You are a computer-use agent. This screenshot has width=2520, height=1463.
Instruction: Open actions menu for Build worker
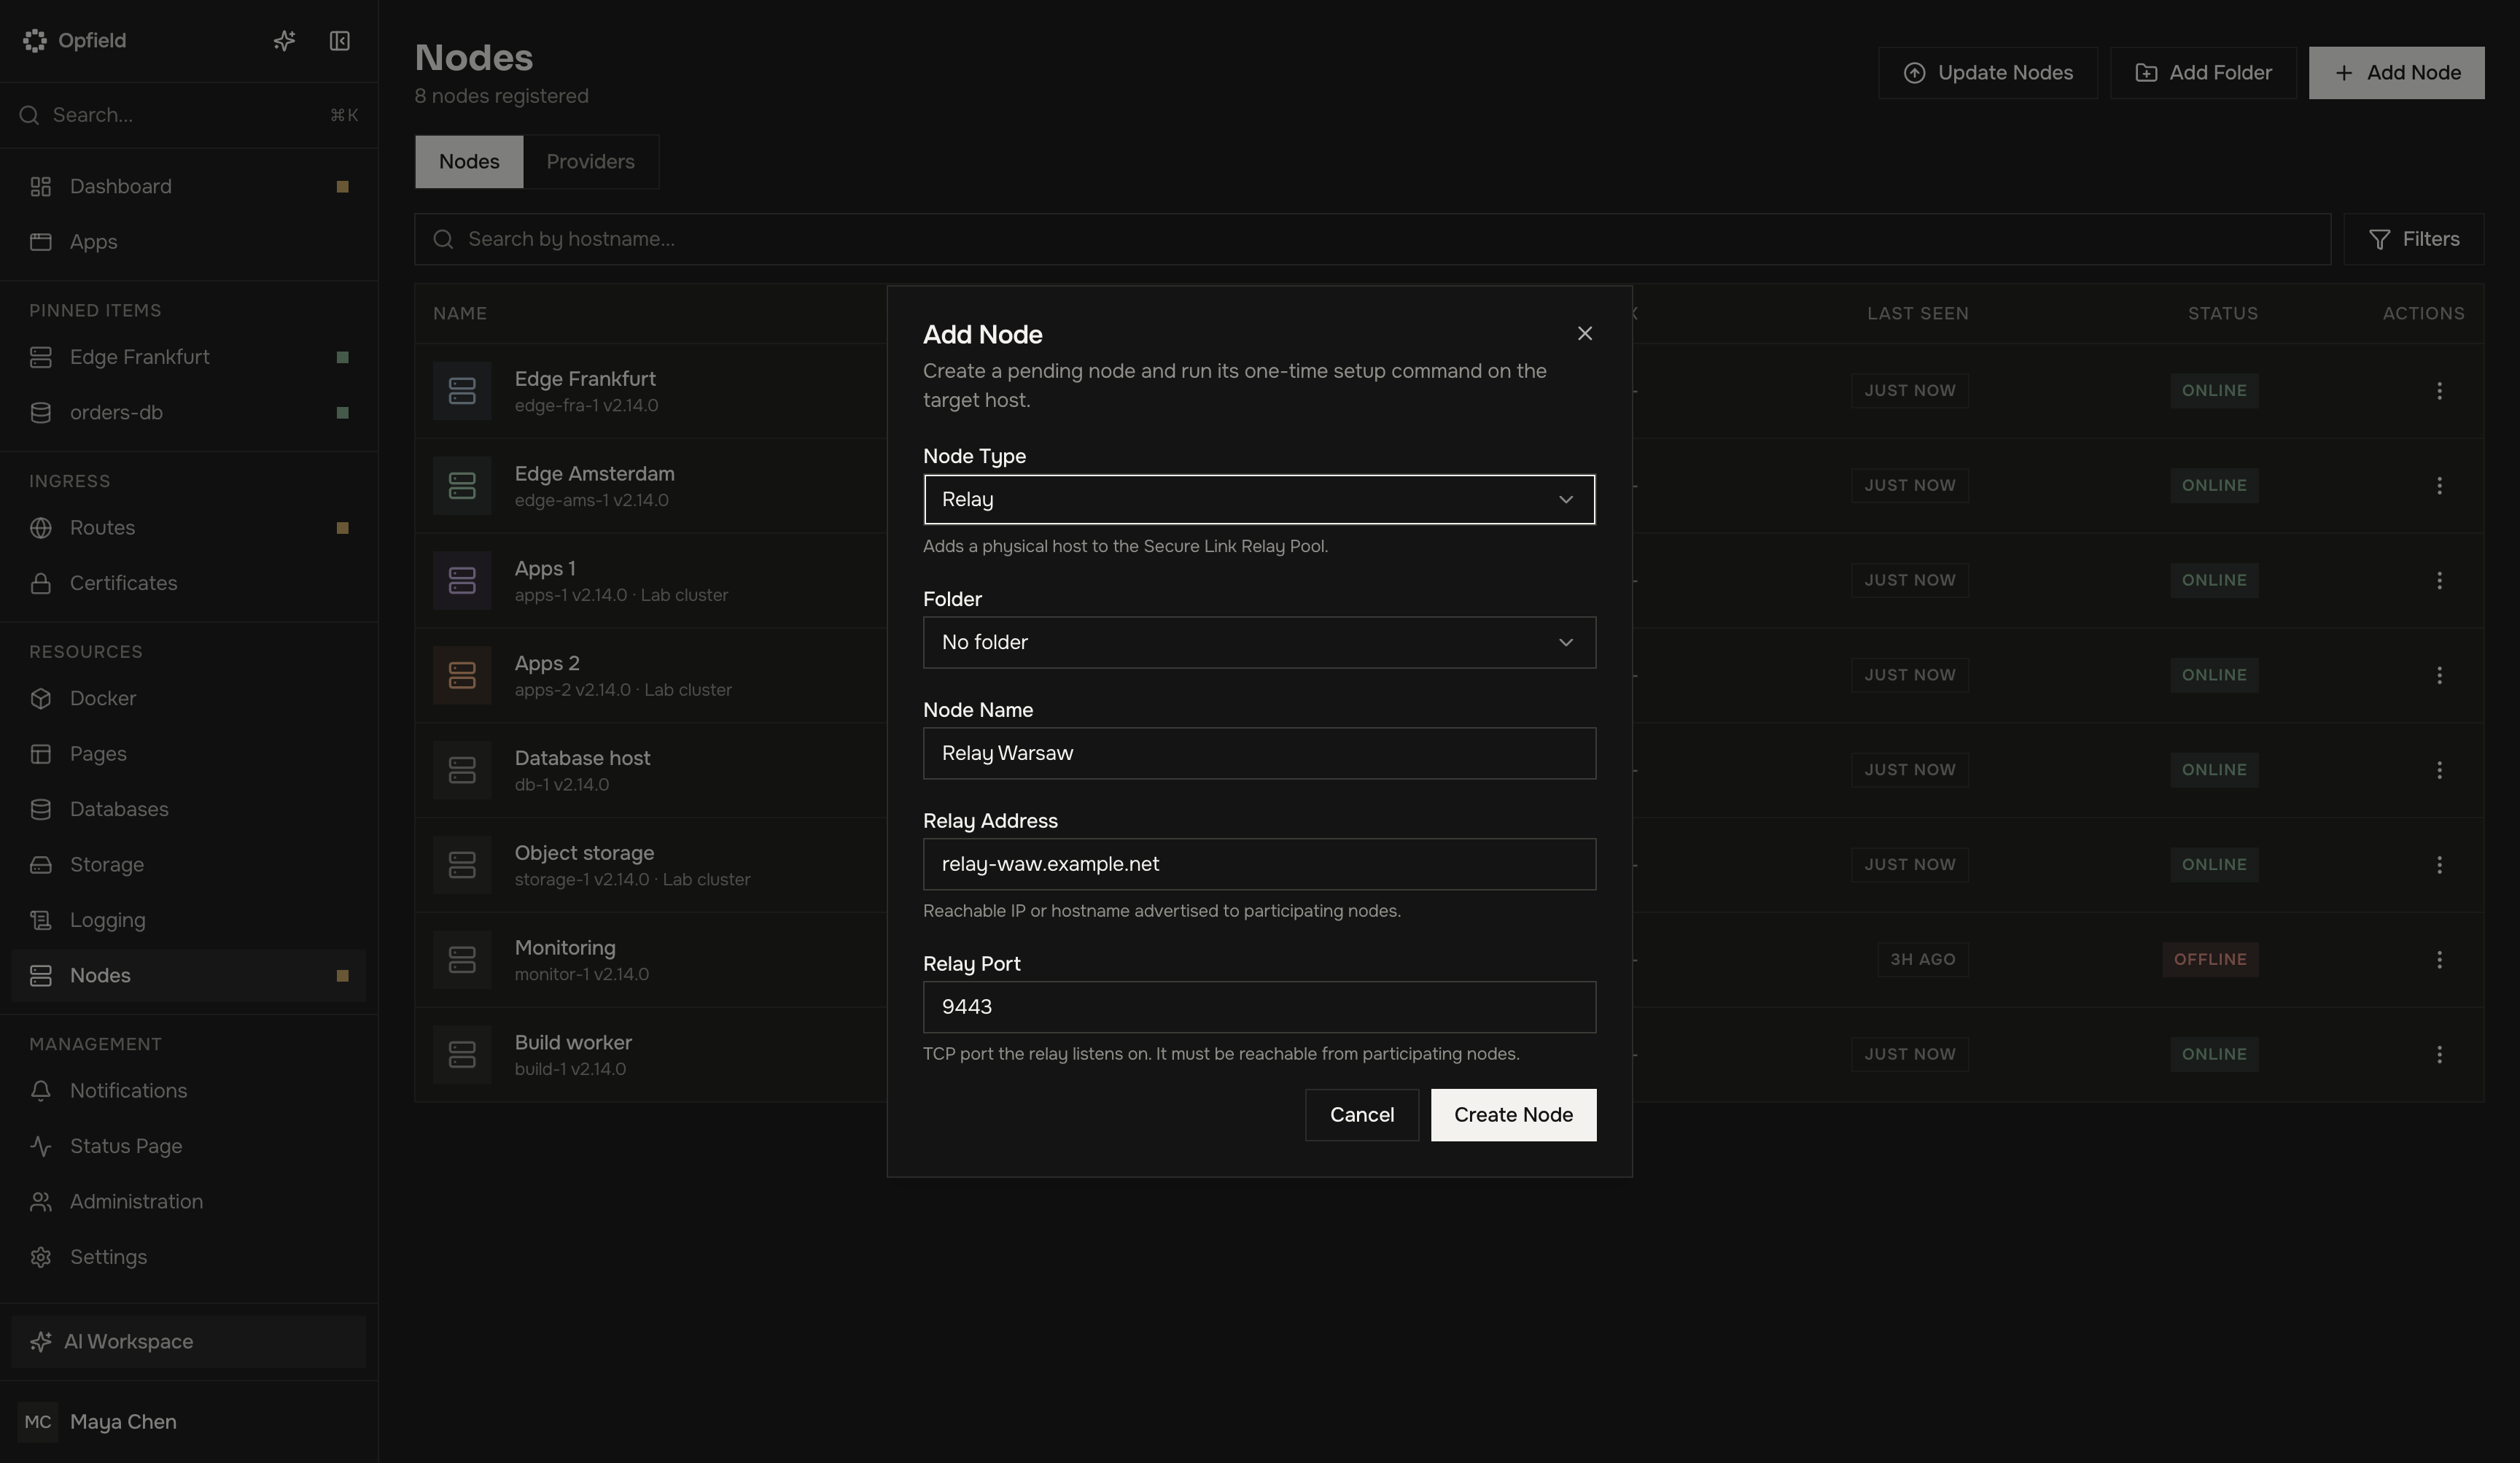tap(2439, 1055)
